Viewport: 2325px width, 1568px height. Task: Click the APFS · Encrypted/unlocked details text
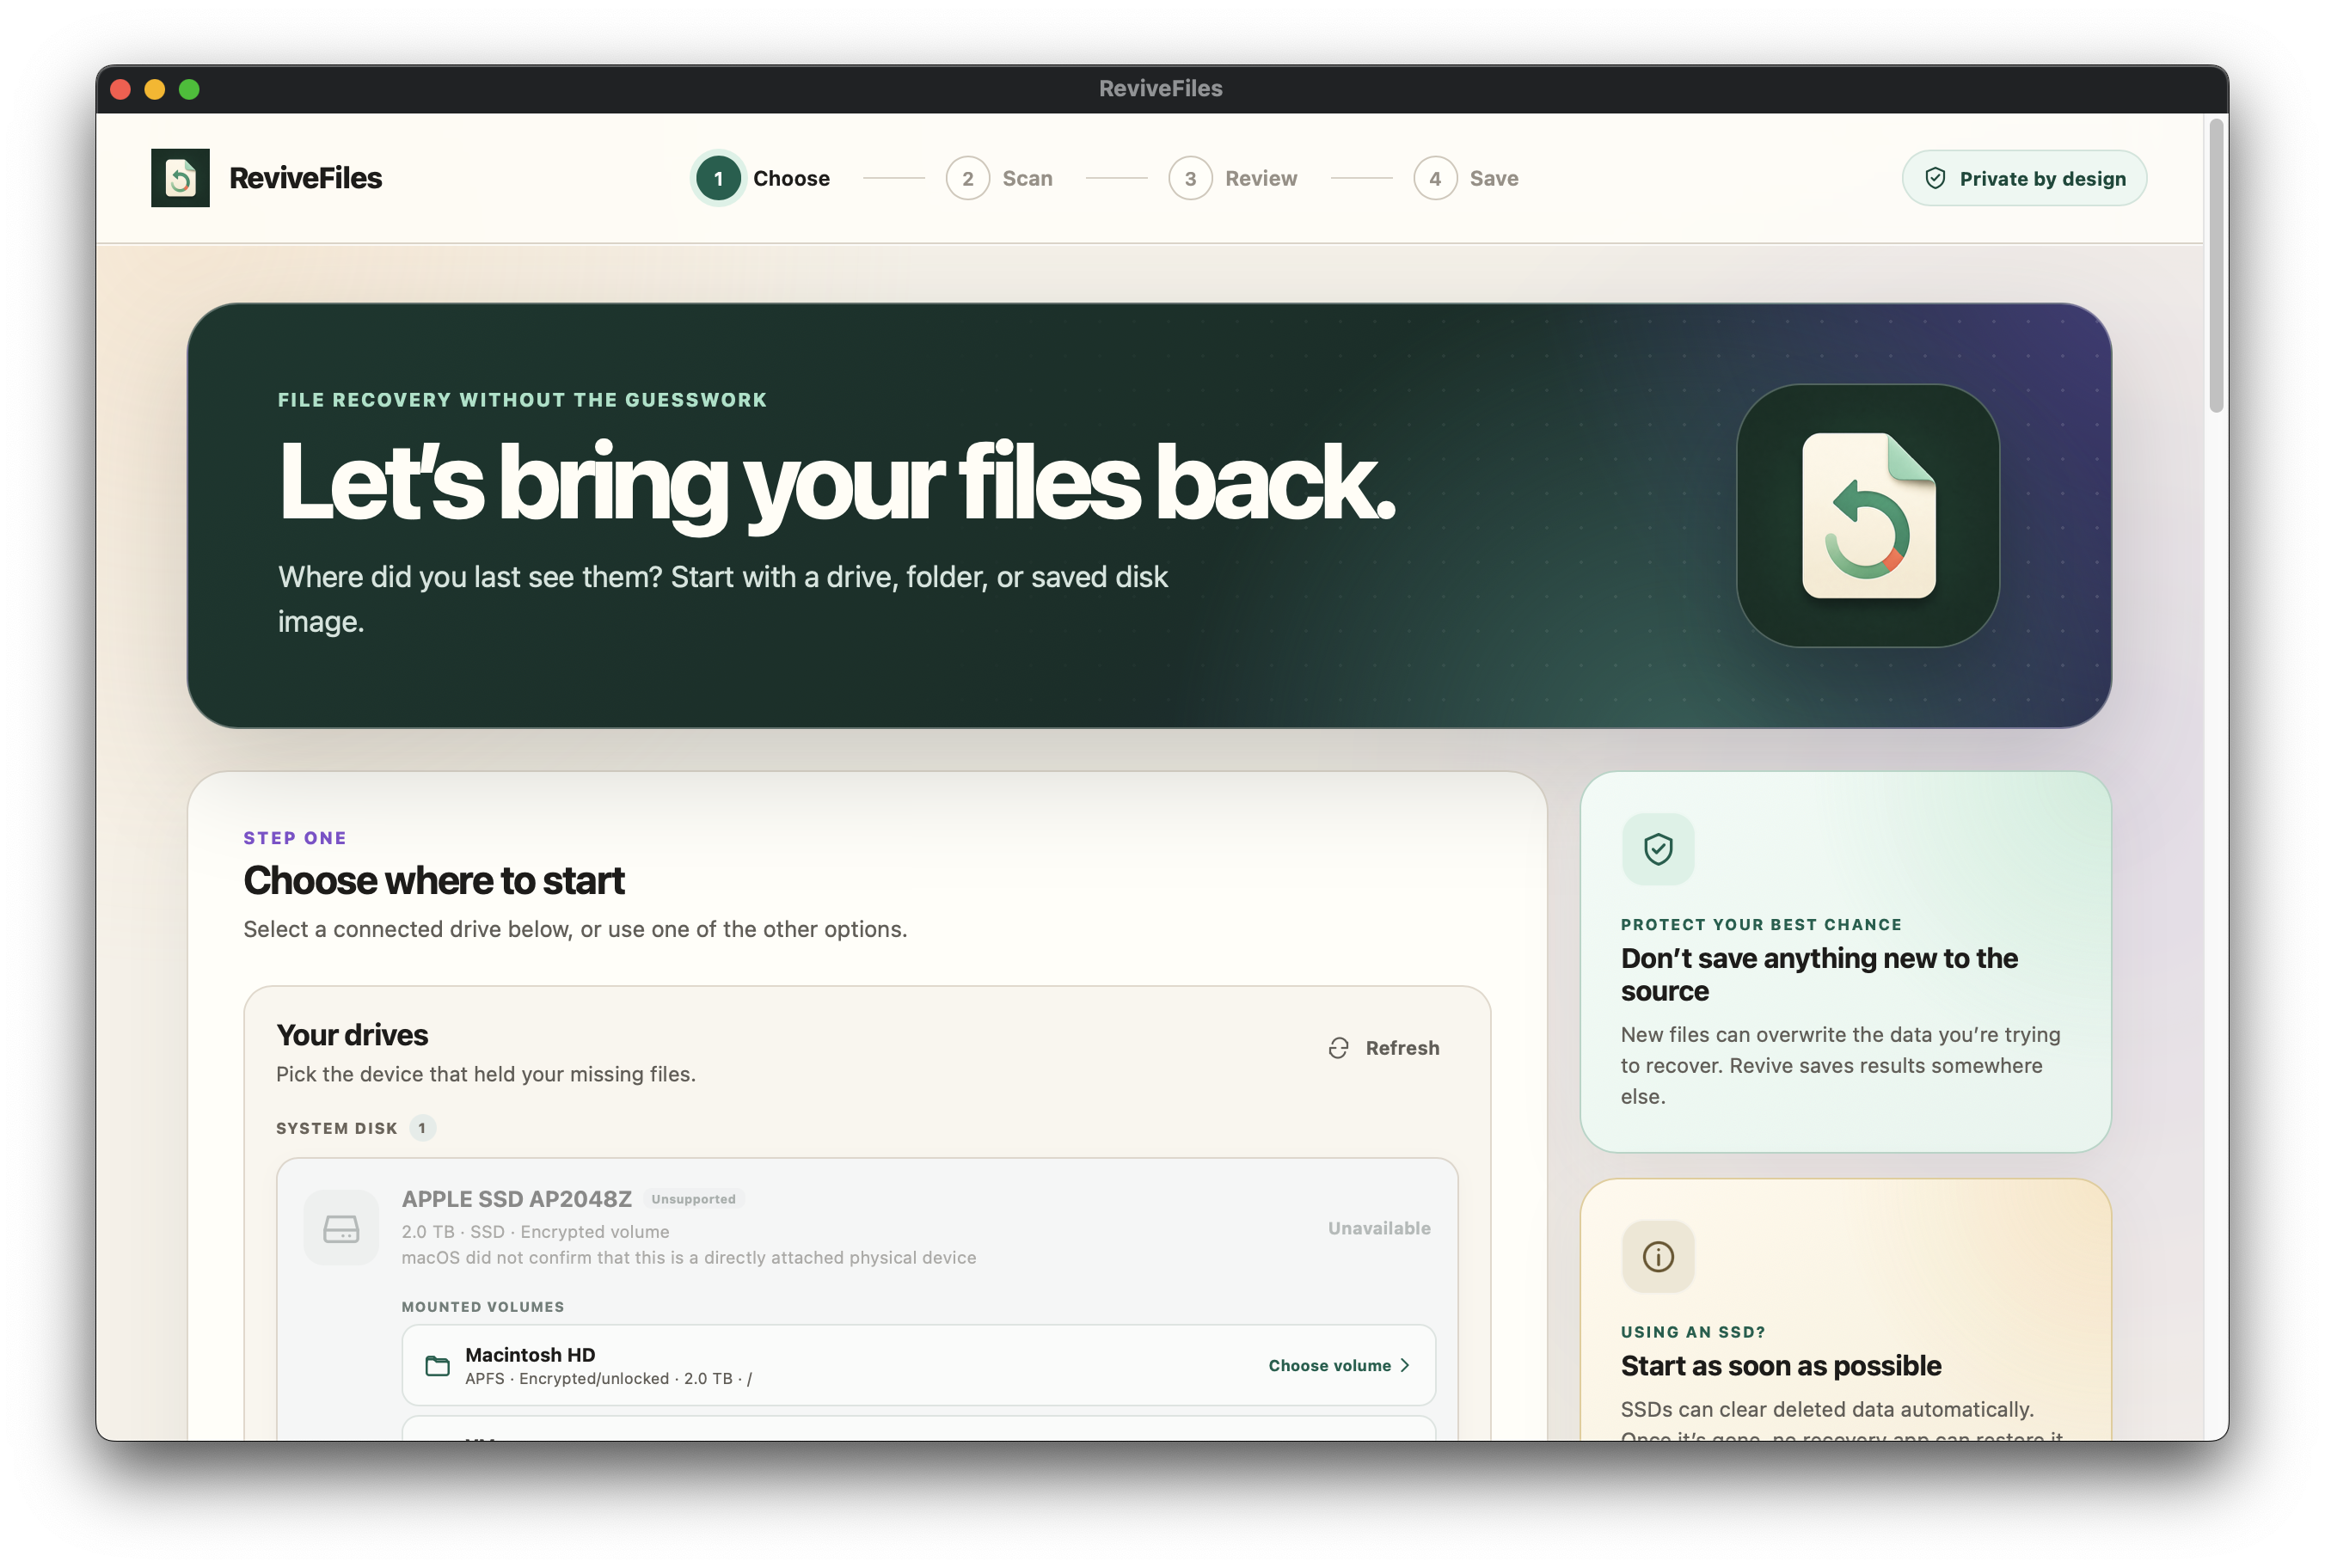point(608,1379)
